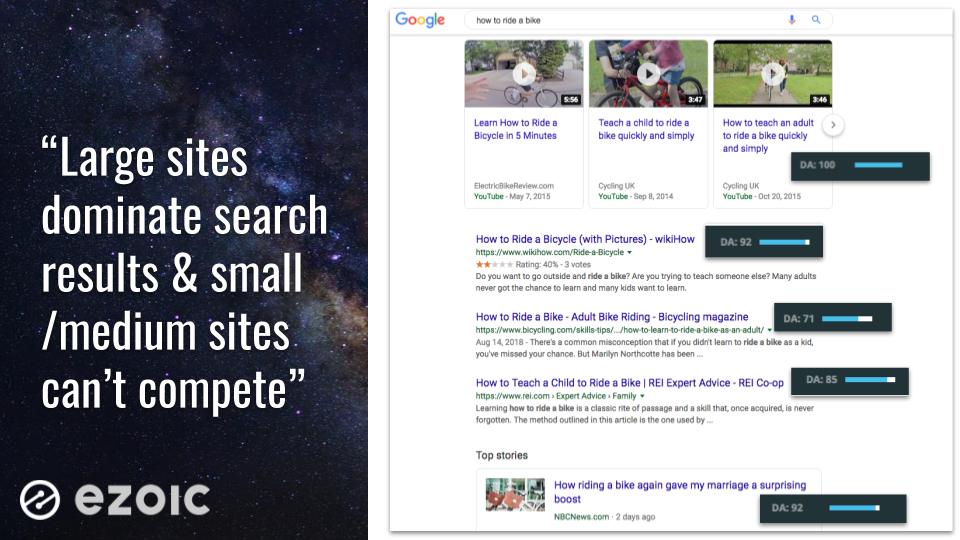Expand the bicycling.com URL dropdown arrow
This screenshot has width=960, height=540.
point(770,330)
